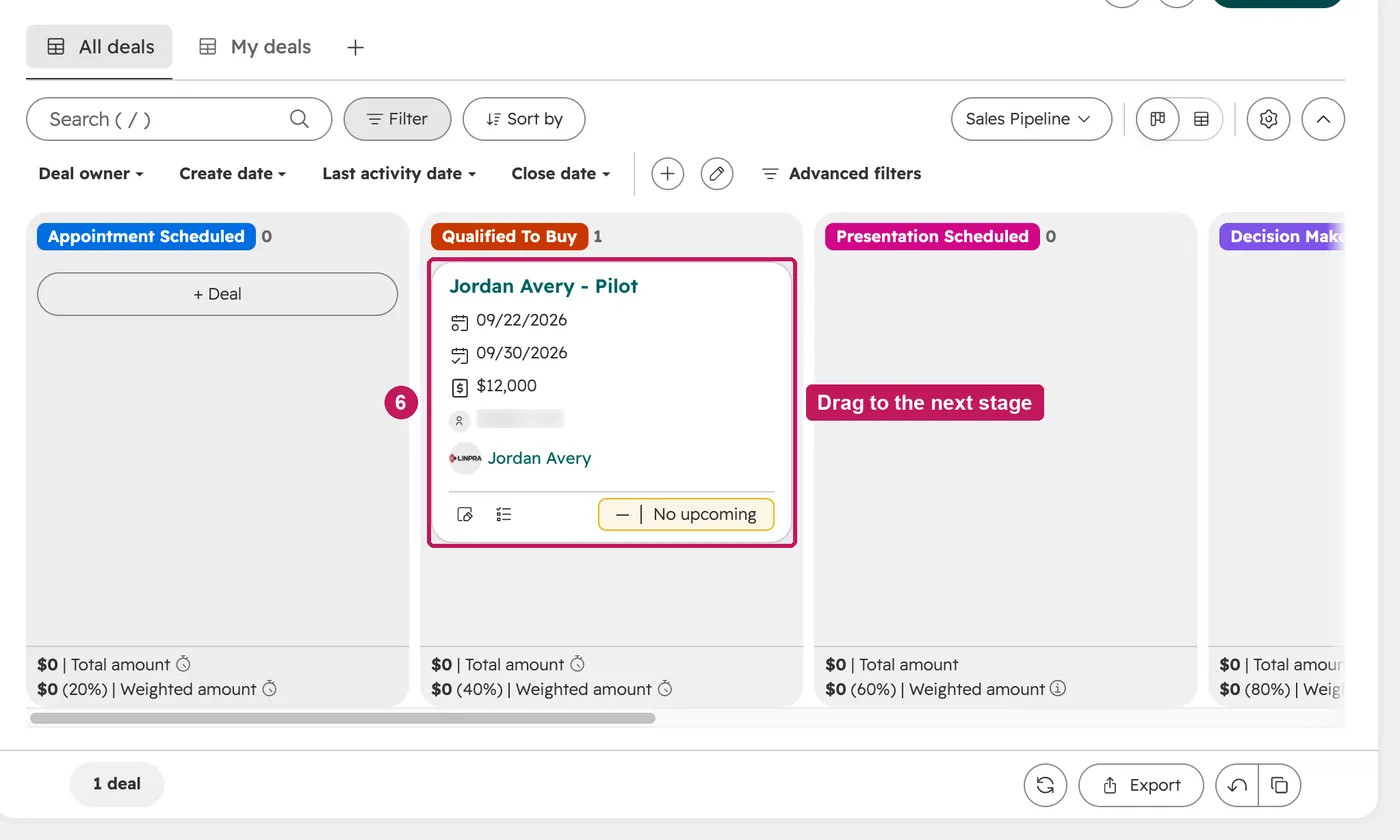Show Presentation Scheduled Weighted amount info icon
The image size is (1400, 840).
(1058, 689)
